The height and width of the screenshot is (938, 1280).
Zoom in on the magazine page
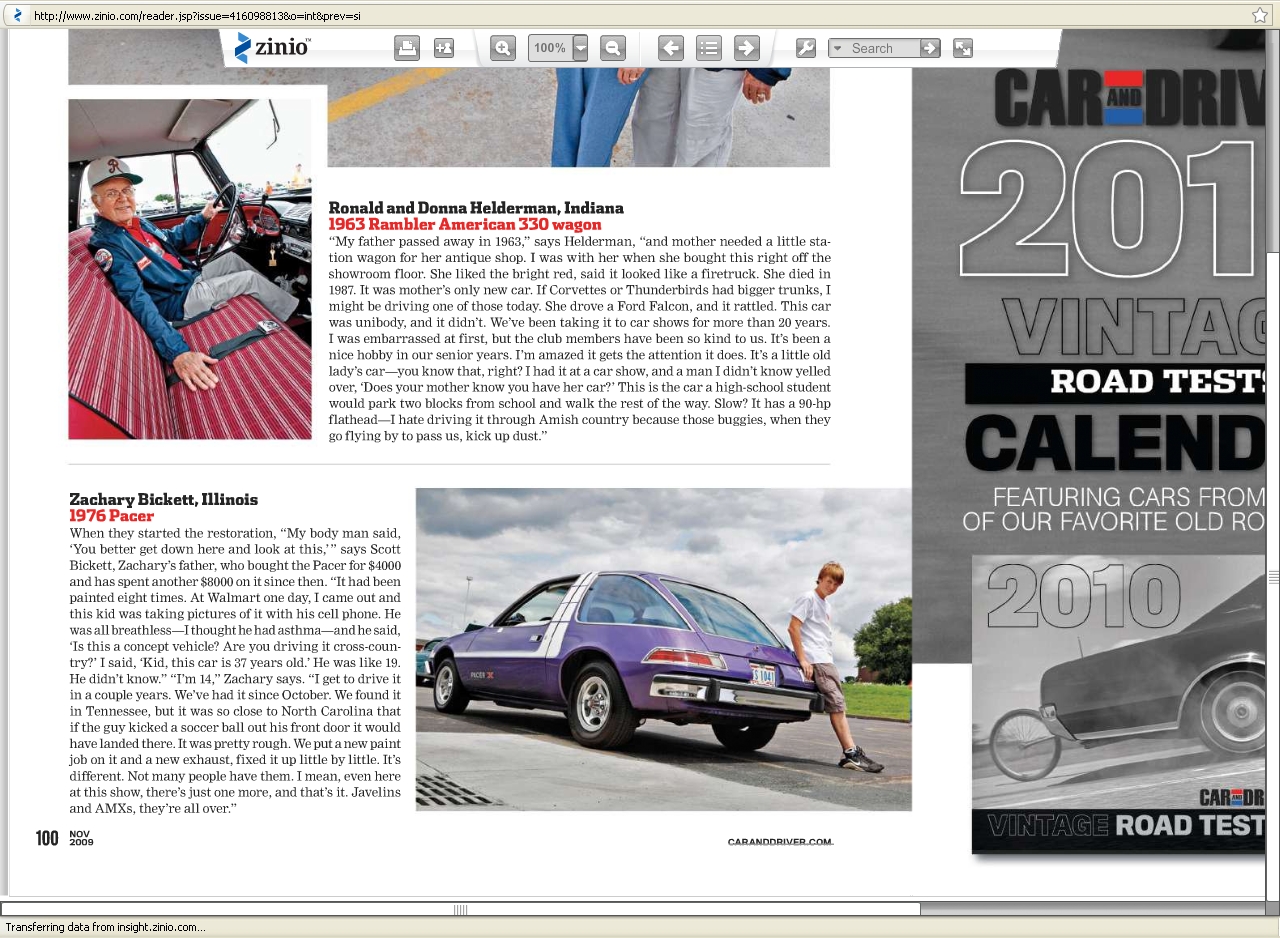click(x=503, y=48)
